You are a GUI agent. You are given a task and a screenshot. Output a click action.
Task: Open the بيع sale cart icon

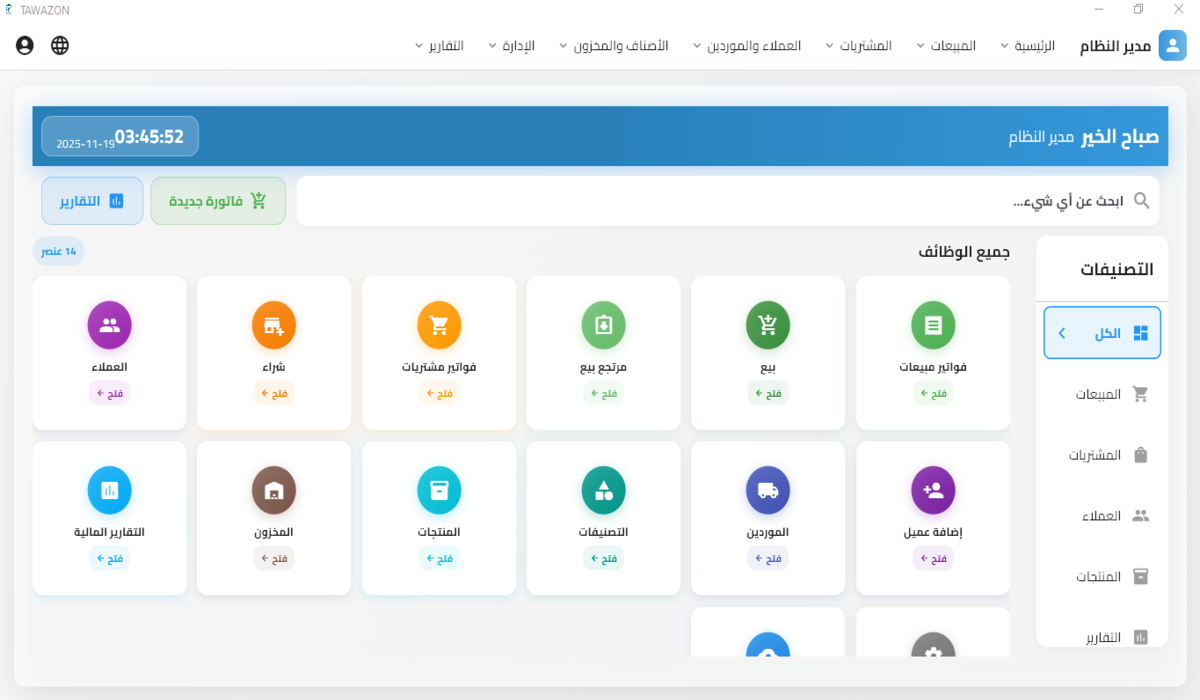pyautogui.click(x=768, y=325)
